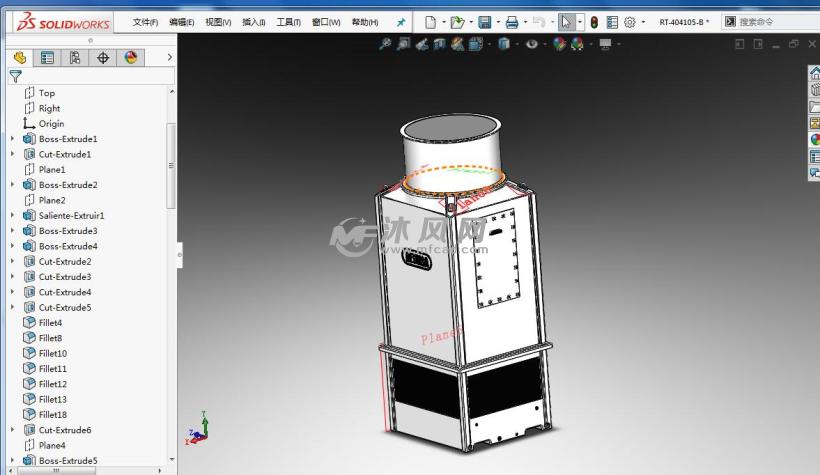
Task: Expand Cut-Extrude1 feature node
Action: coord(13,154)
